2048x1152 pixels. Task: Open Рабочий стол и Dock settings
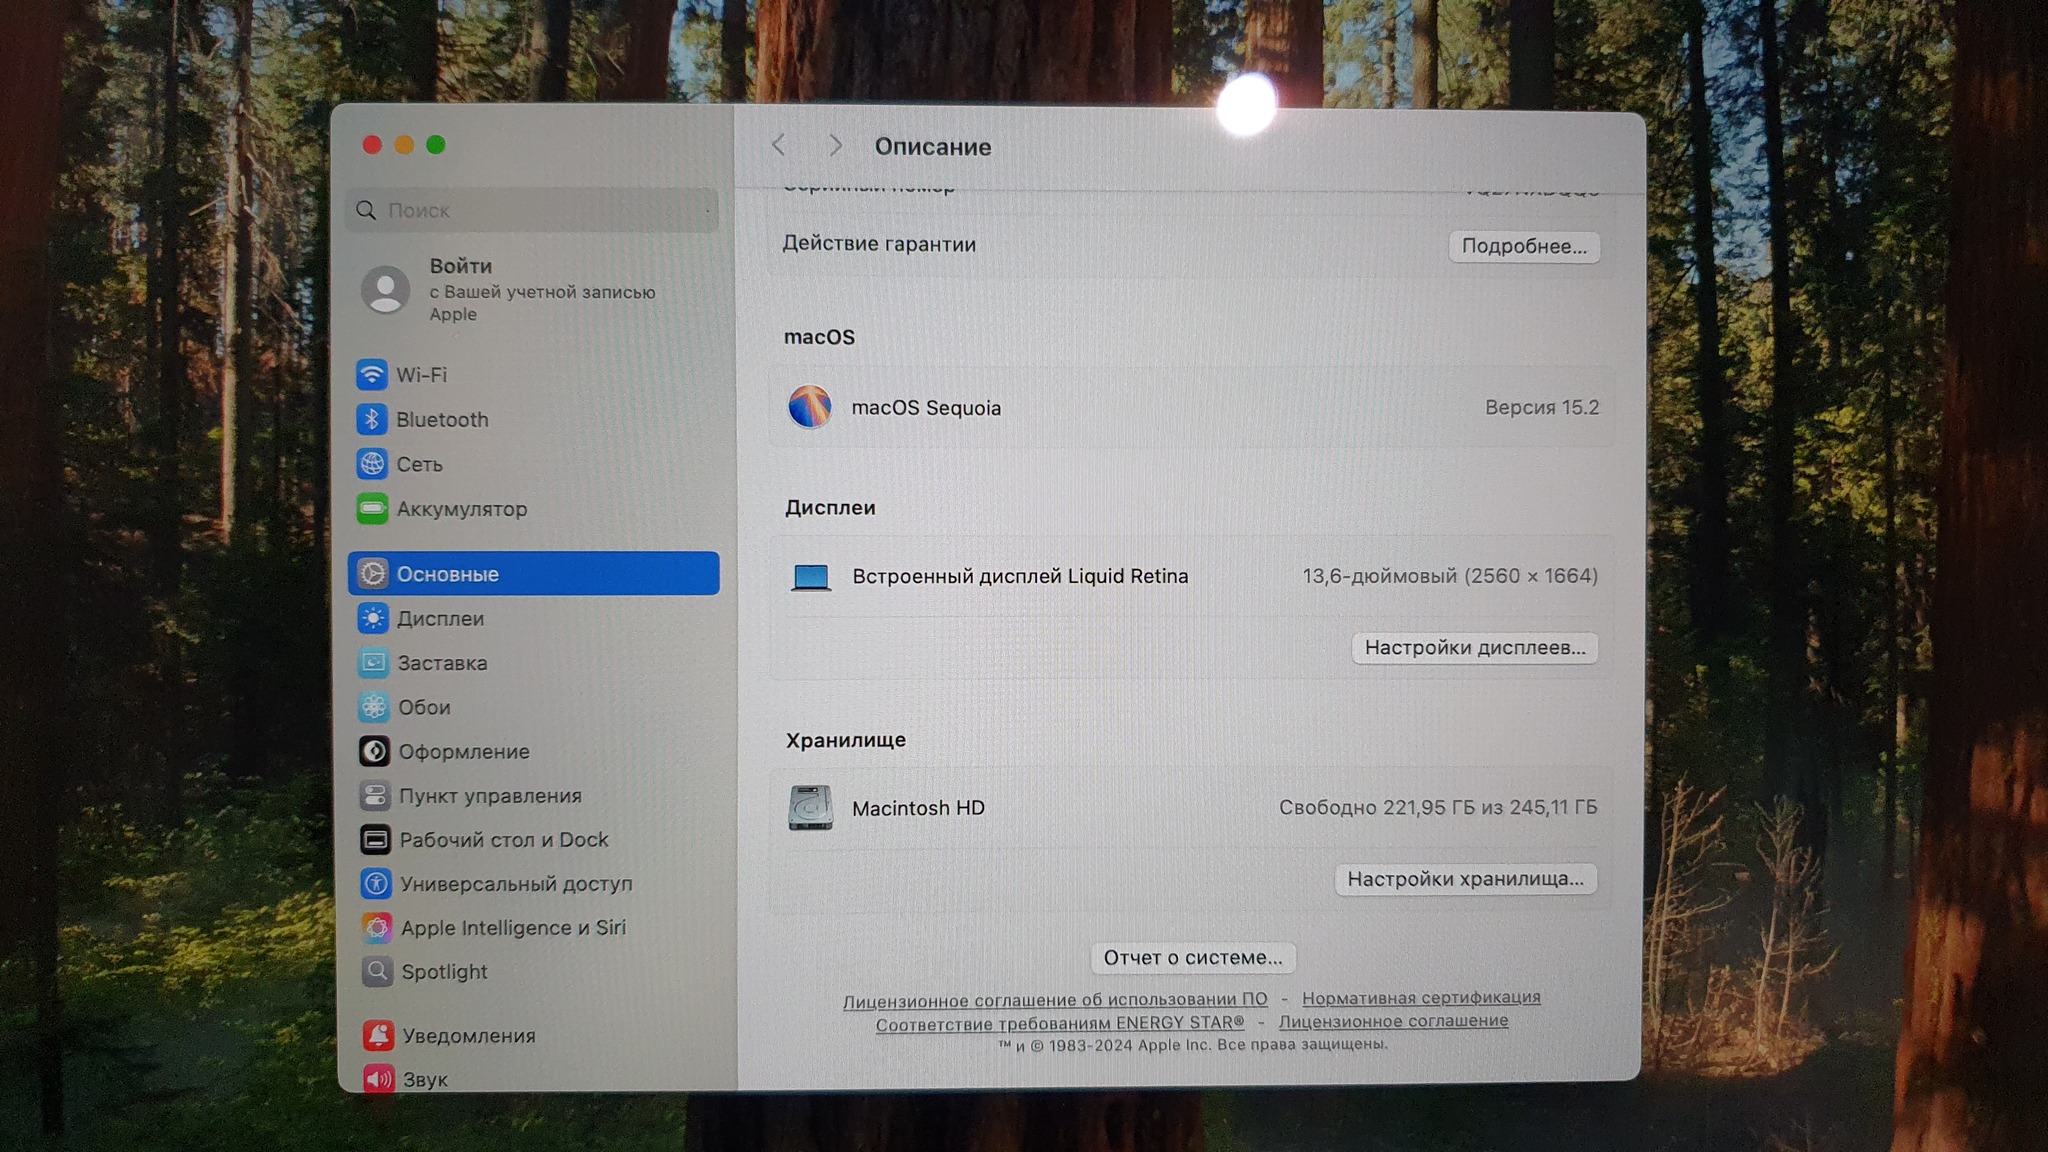pos(503,840)
